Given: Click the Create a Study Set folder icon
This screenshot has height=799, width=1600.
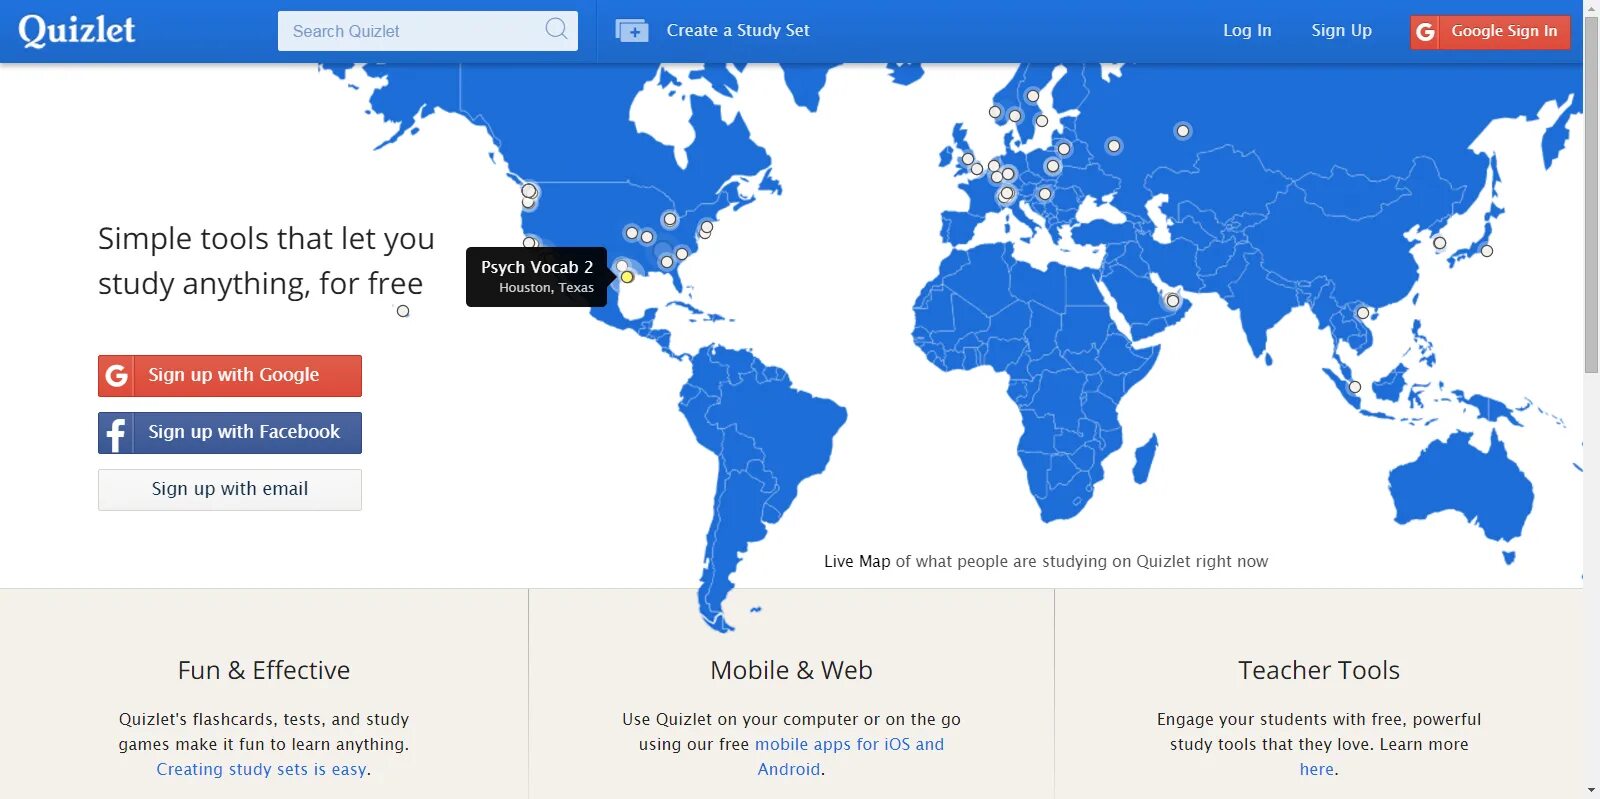Looking at the screenshot, I should pyautogui.click(x=632, y=31).
